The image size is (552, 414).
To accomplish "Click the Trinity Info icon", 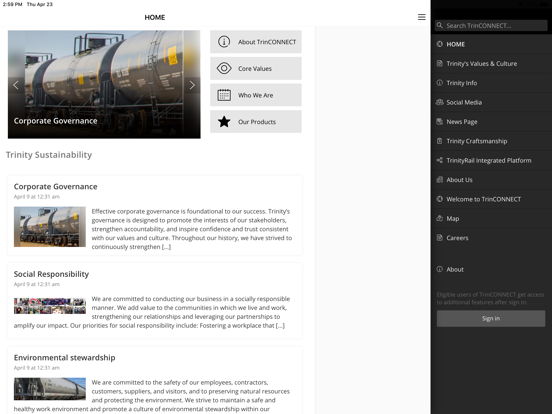I will (x=439, y=83).
